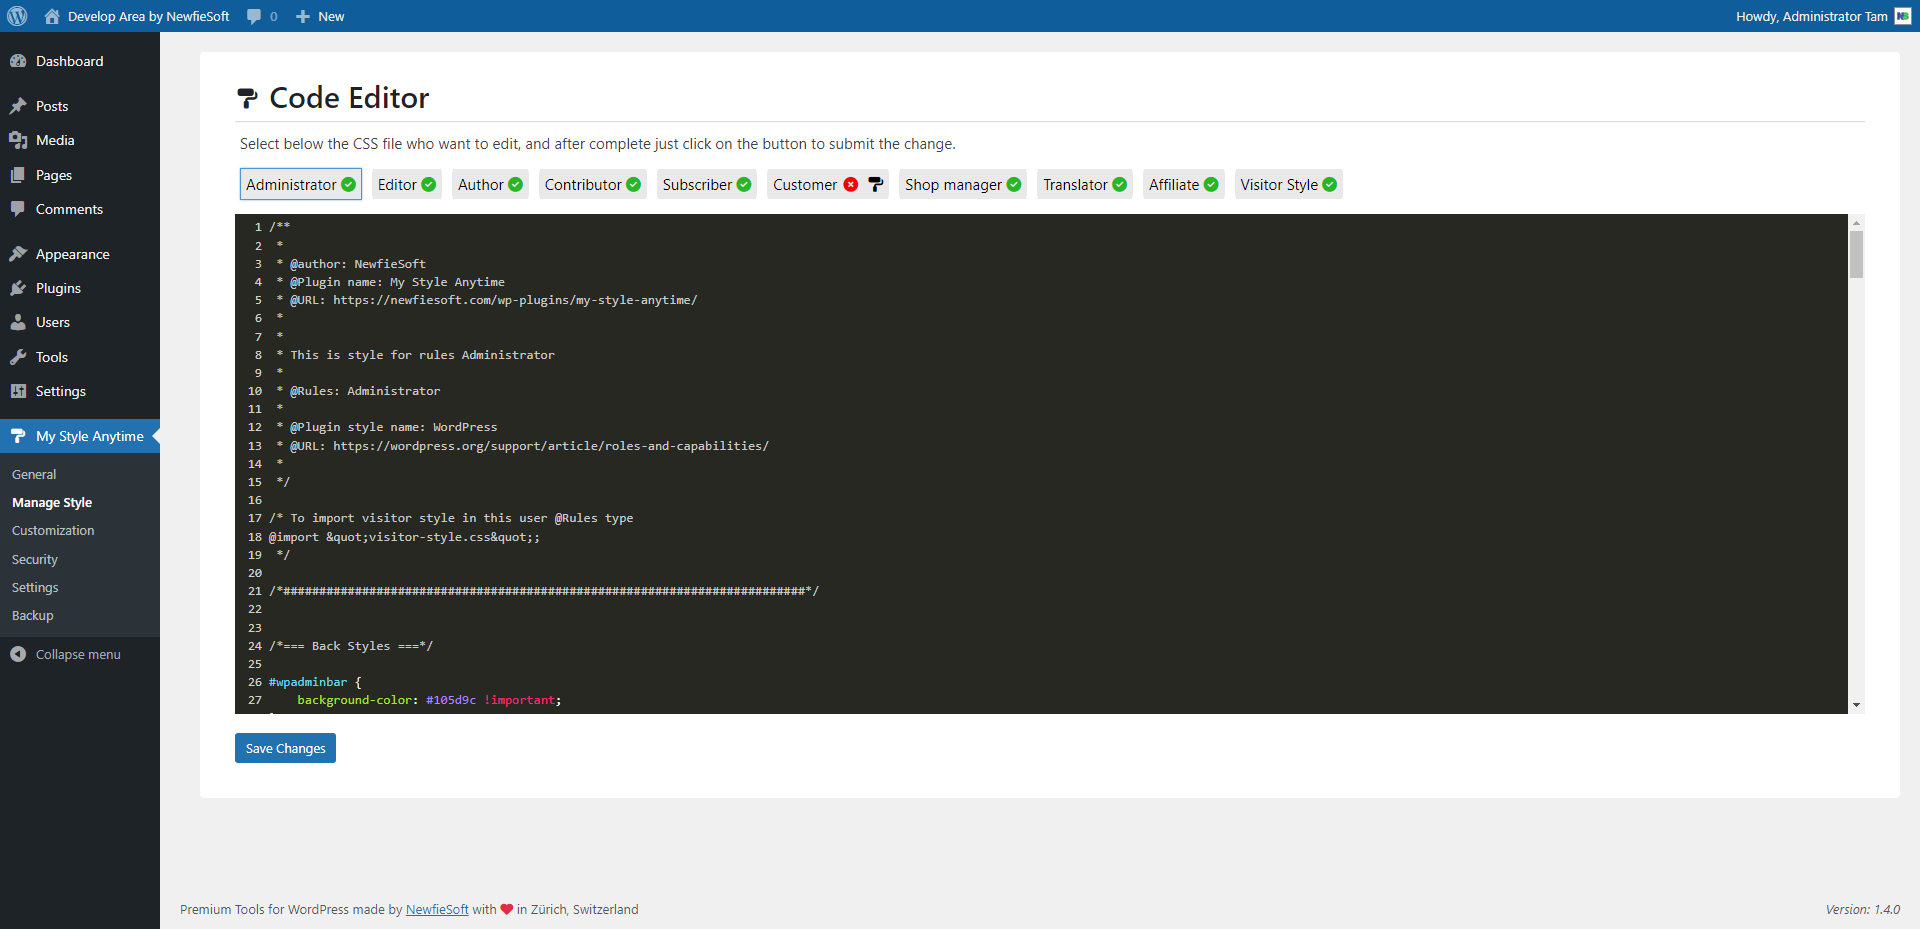Click the code editor scrollbar thumb
Image resolution: width=1920 pixels, height=929 pixels.
(x=1856, y=254)
